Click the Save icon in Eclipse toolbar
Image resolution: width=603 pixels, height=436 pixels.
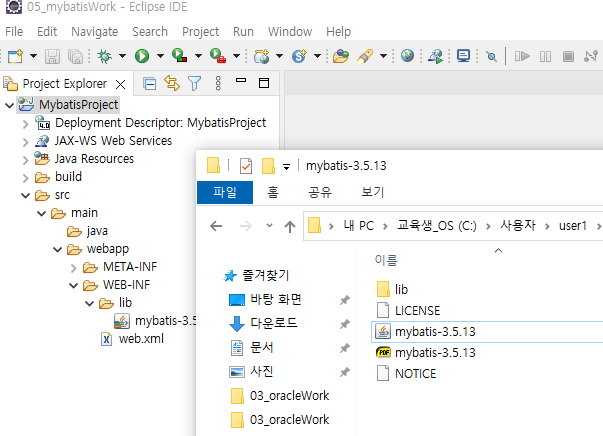[52, 57]
